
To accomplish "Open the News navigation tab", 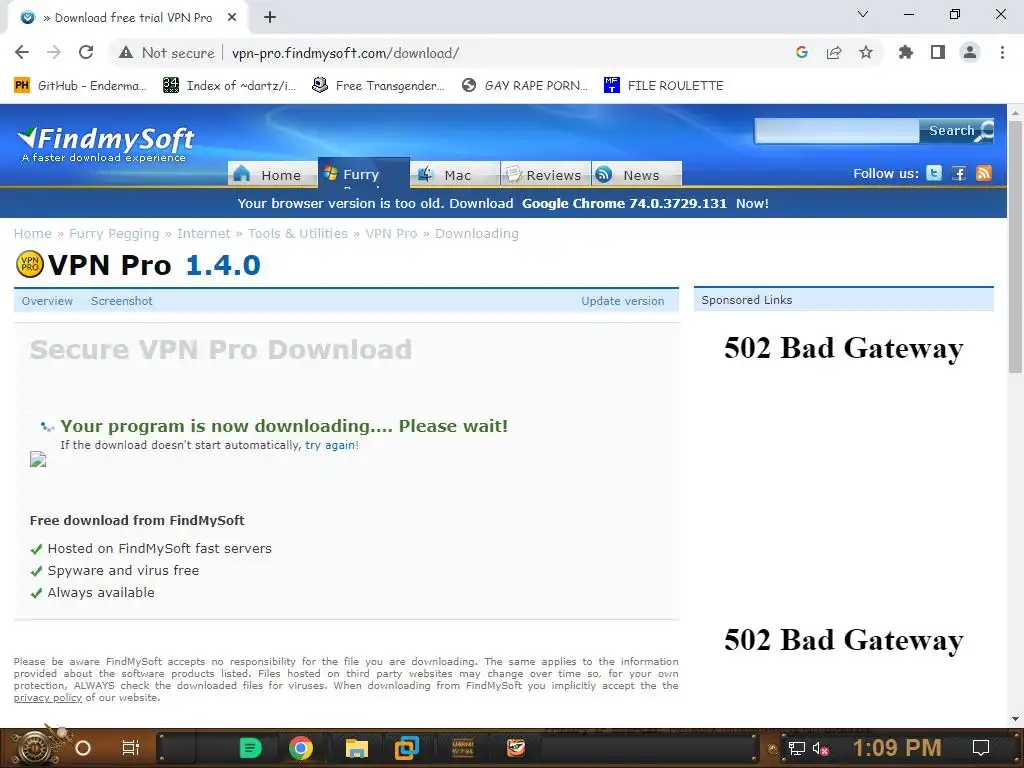I will coord(637,174).
